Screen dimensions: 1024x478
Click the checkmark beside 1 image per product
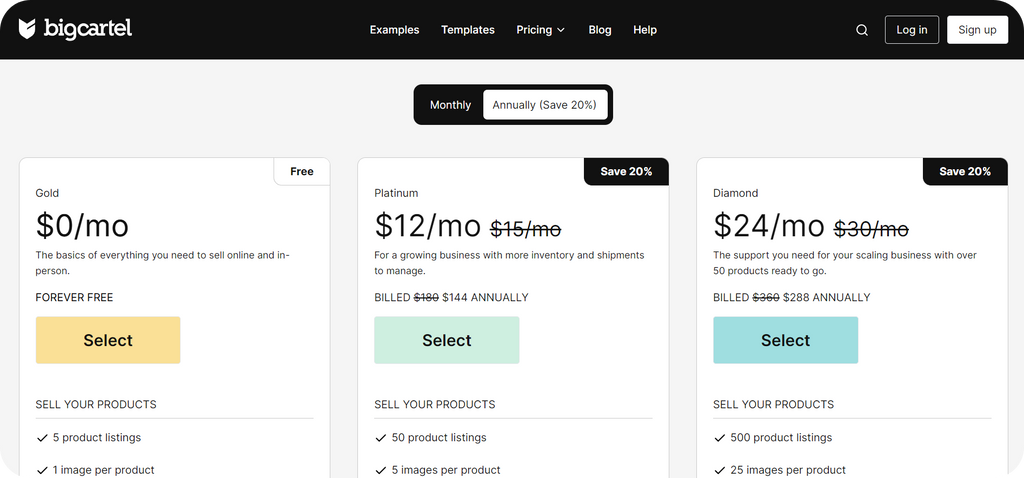[x=42, y=471]
